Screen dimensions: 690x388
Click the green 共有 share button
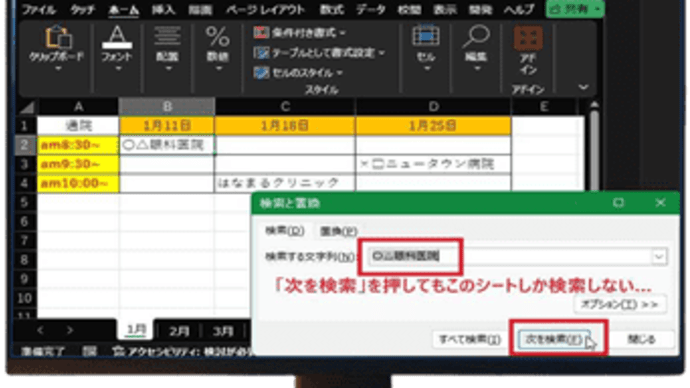[575, 9]
